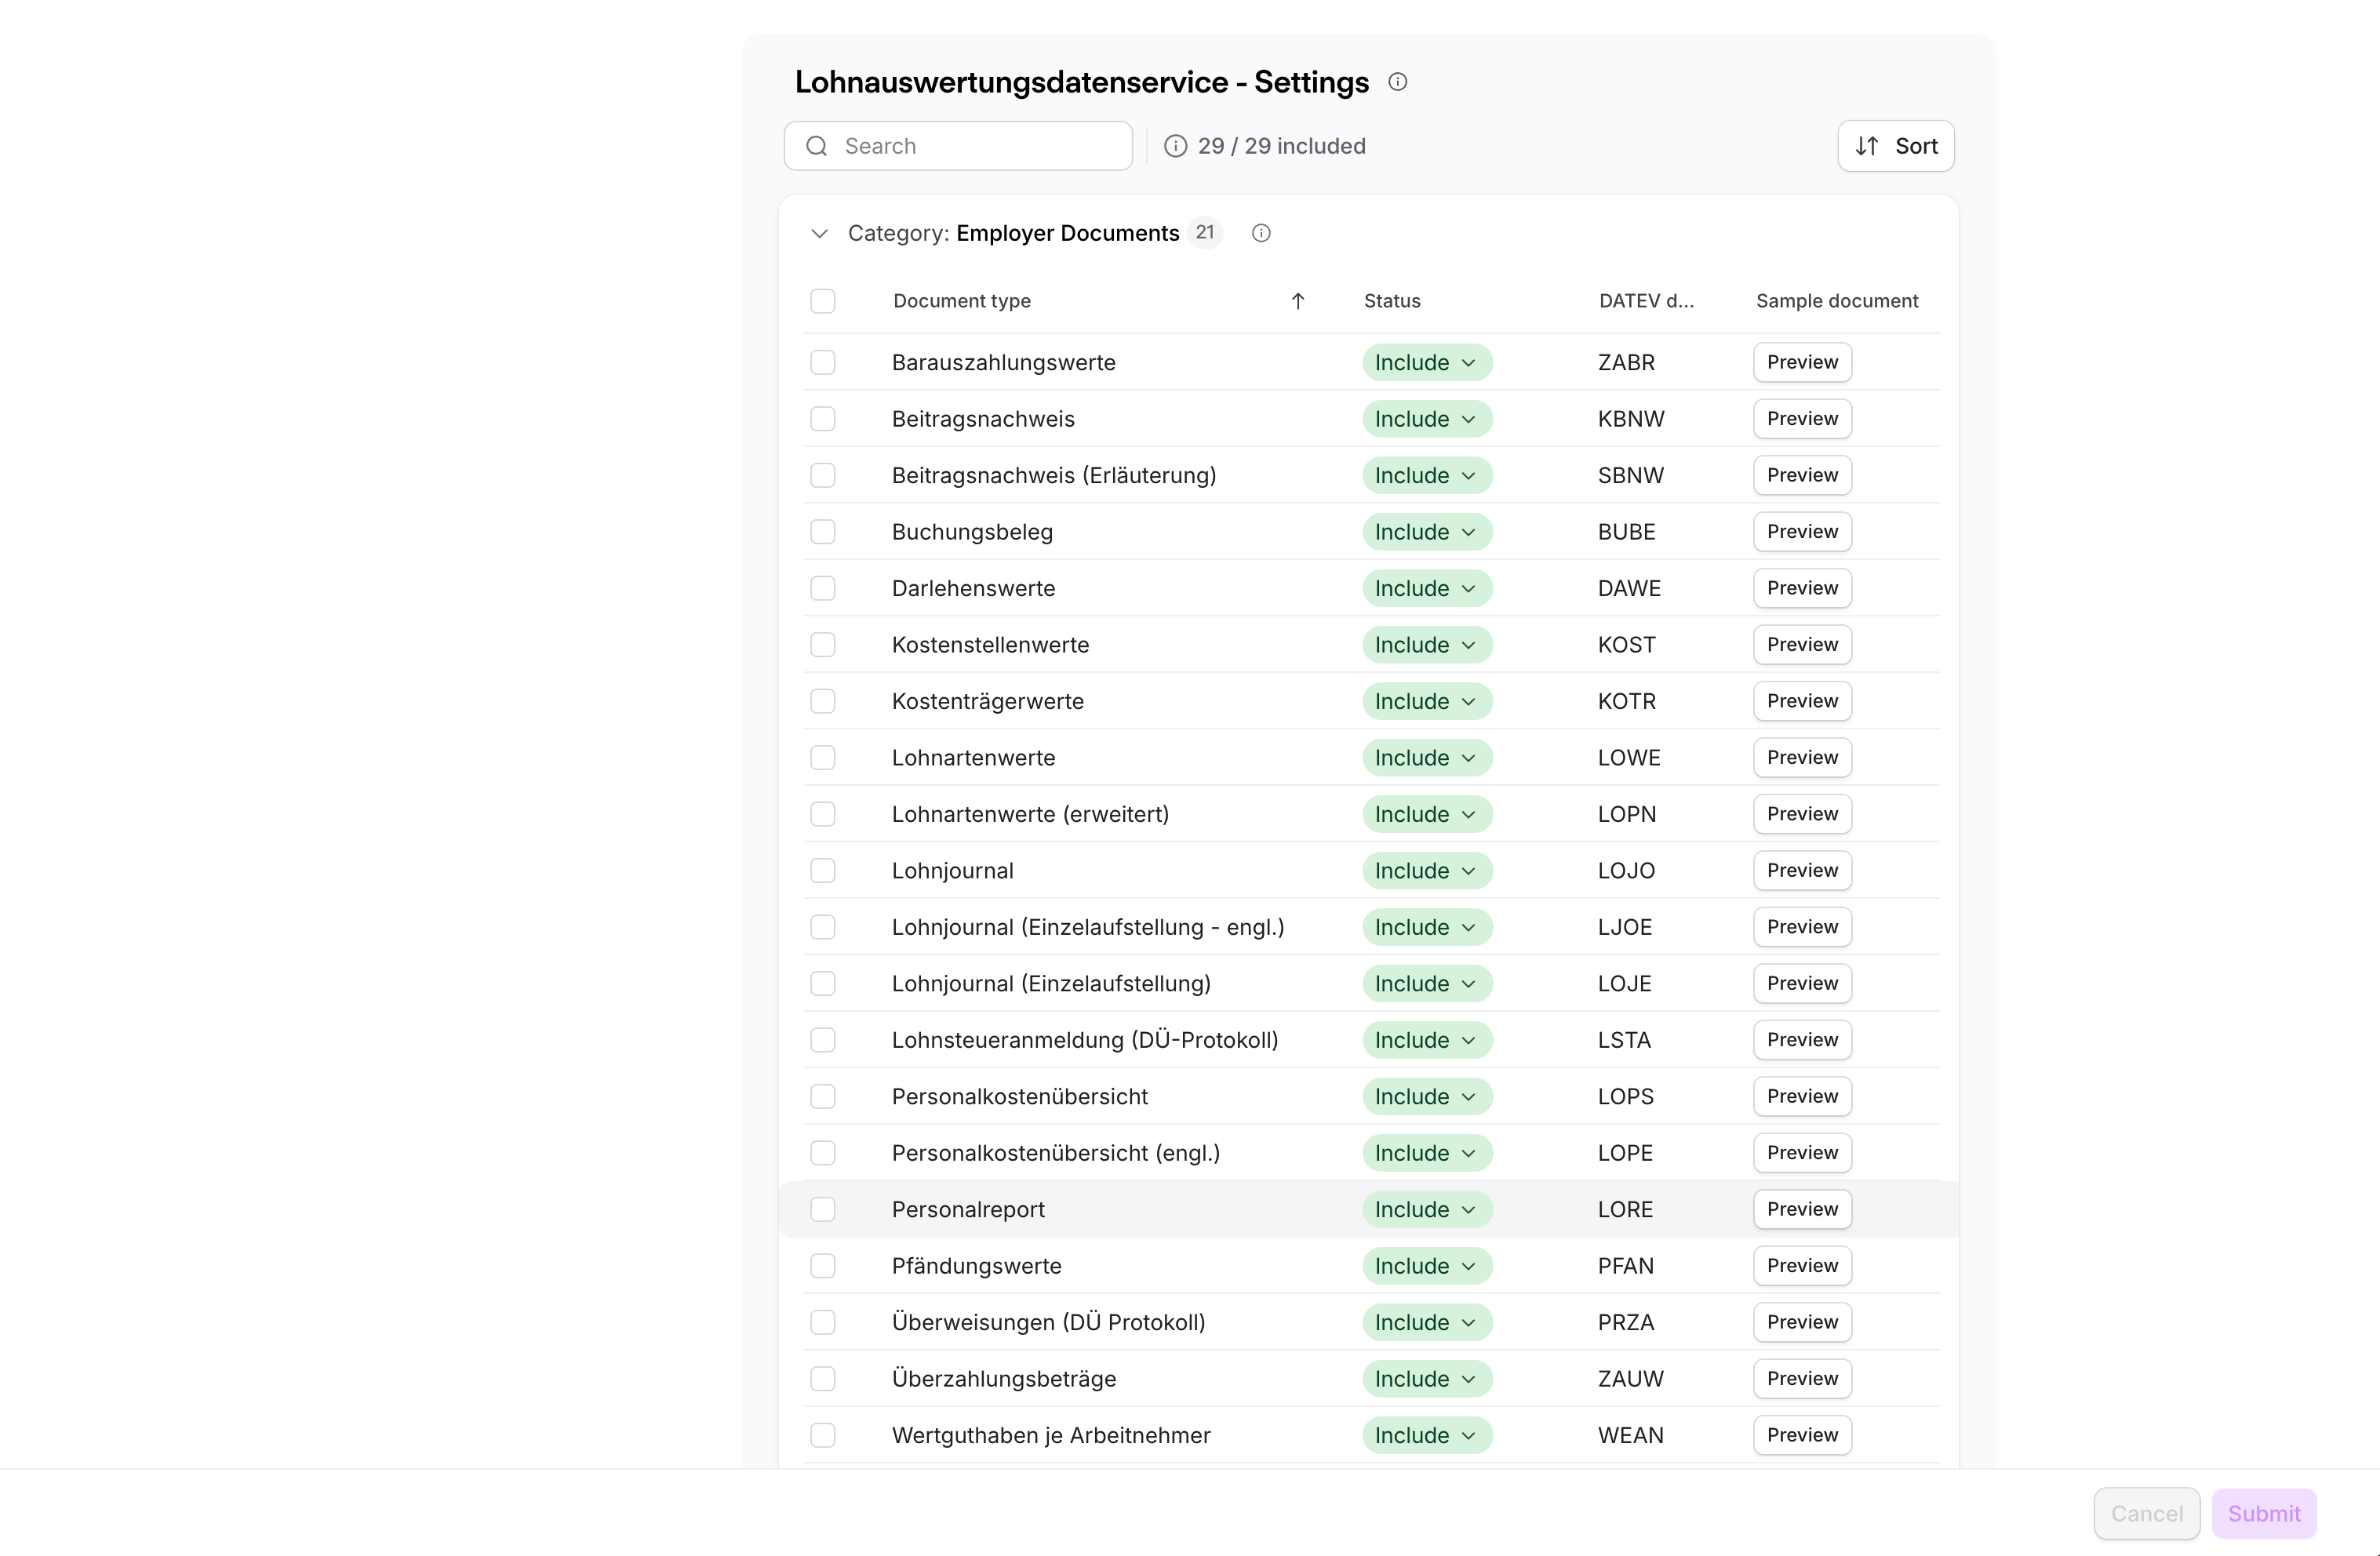
Task: Collapse the Employer Documents category
Action: (819, 233)
